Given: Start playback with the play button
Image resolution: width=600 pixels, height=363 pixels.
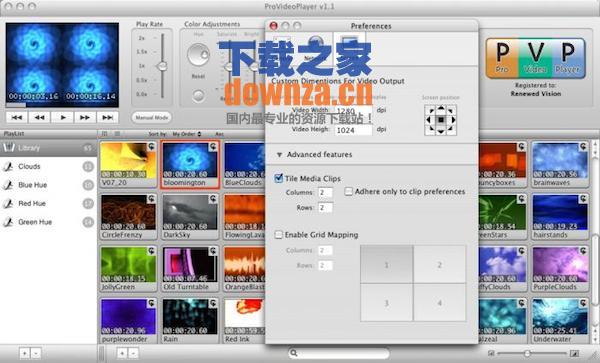Looking at the screenshot, I should pos(62,117).
